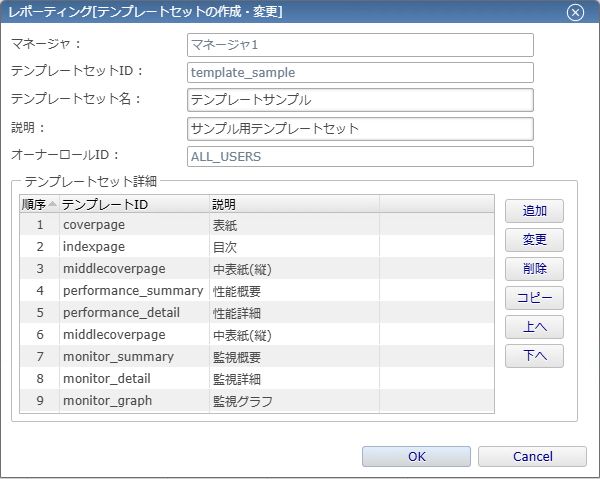Viewport: 600px width, 479px height.
Task: Click the テンプレートセットID field
Action: [x=360, y=72]
